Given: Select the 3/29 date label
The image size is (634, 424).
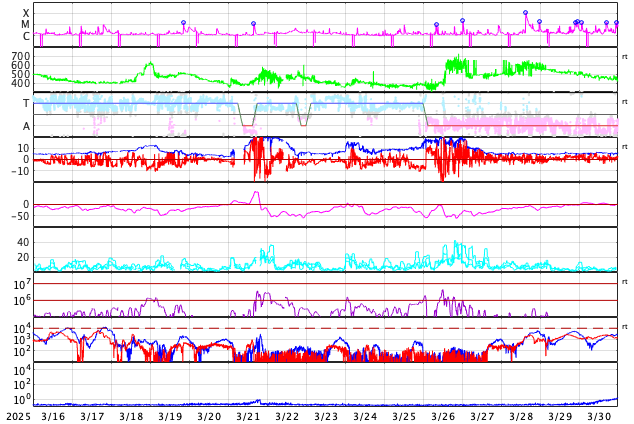Looking at the screenshot, I should point(560,416).
